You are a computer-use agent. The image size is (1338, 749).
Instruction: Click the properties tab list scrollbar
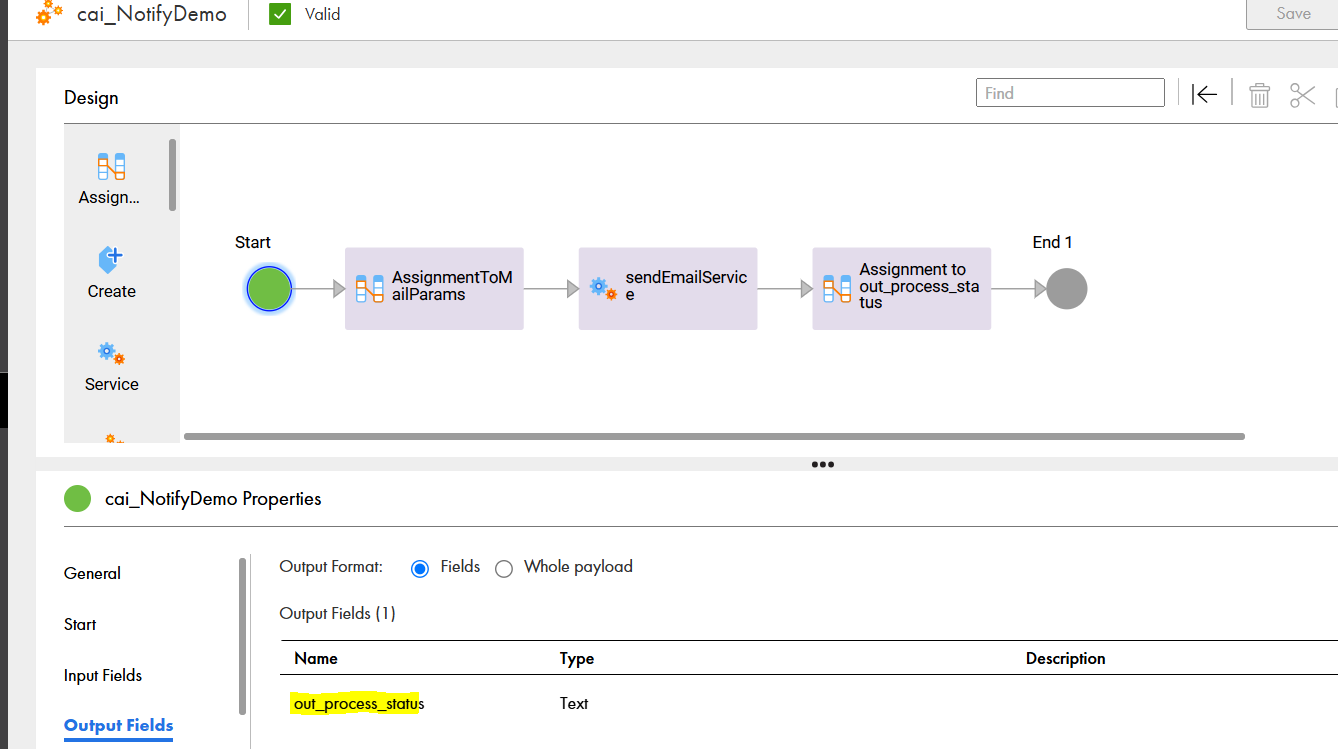pos(242,636)
